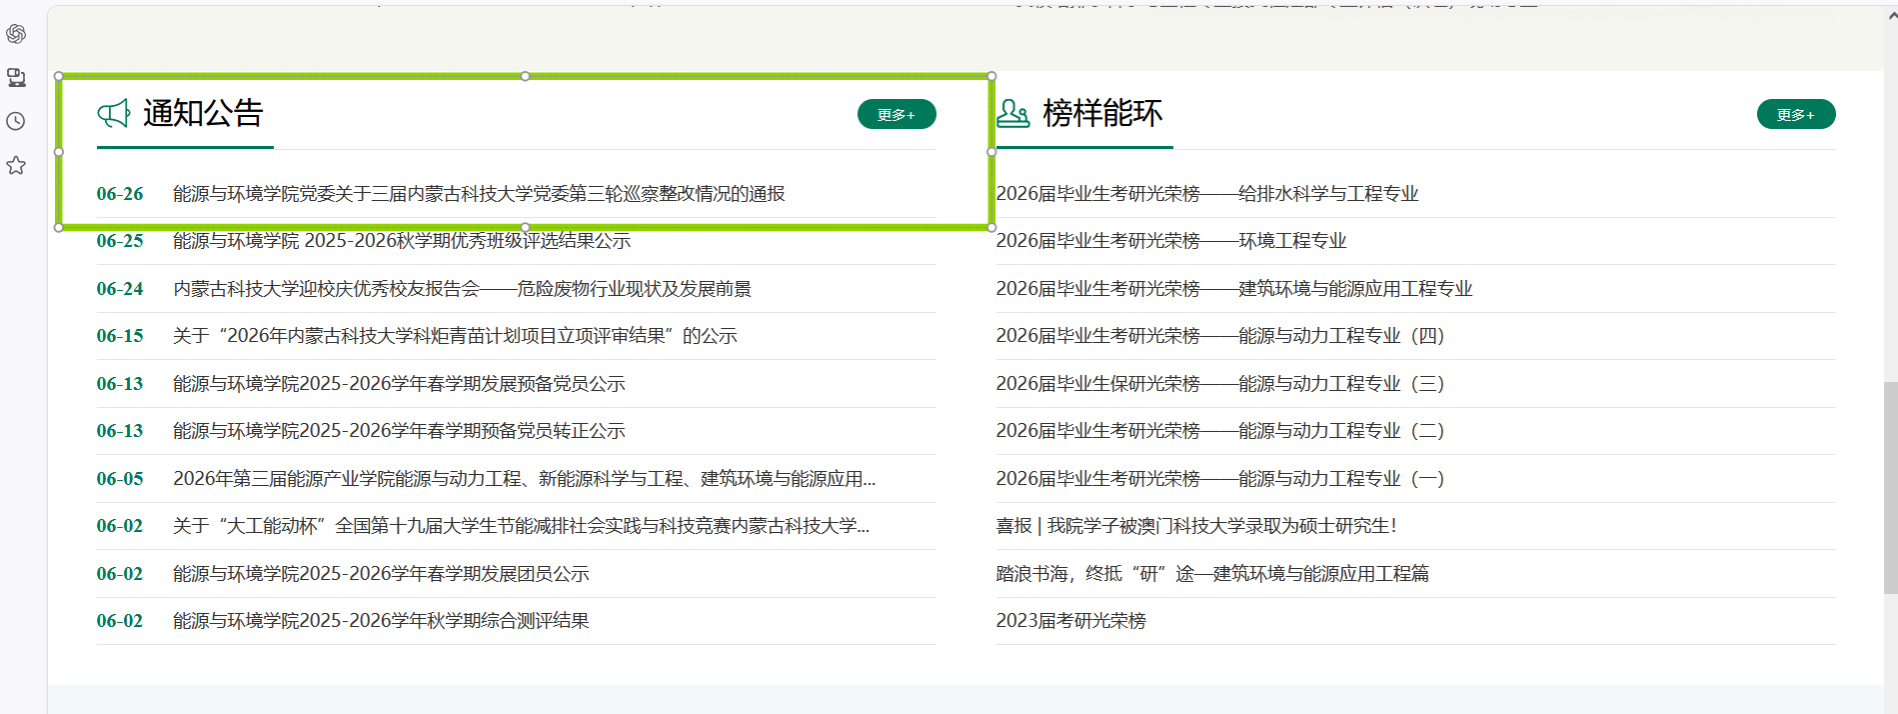Open 考研光荣榜 建筑环境与能源应用工程专业

click(x=1234, y=289)
